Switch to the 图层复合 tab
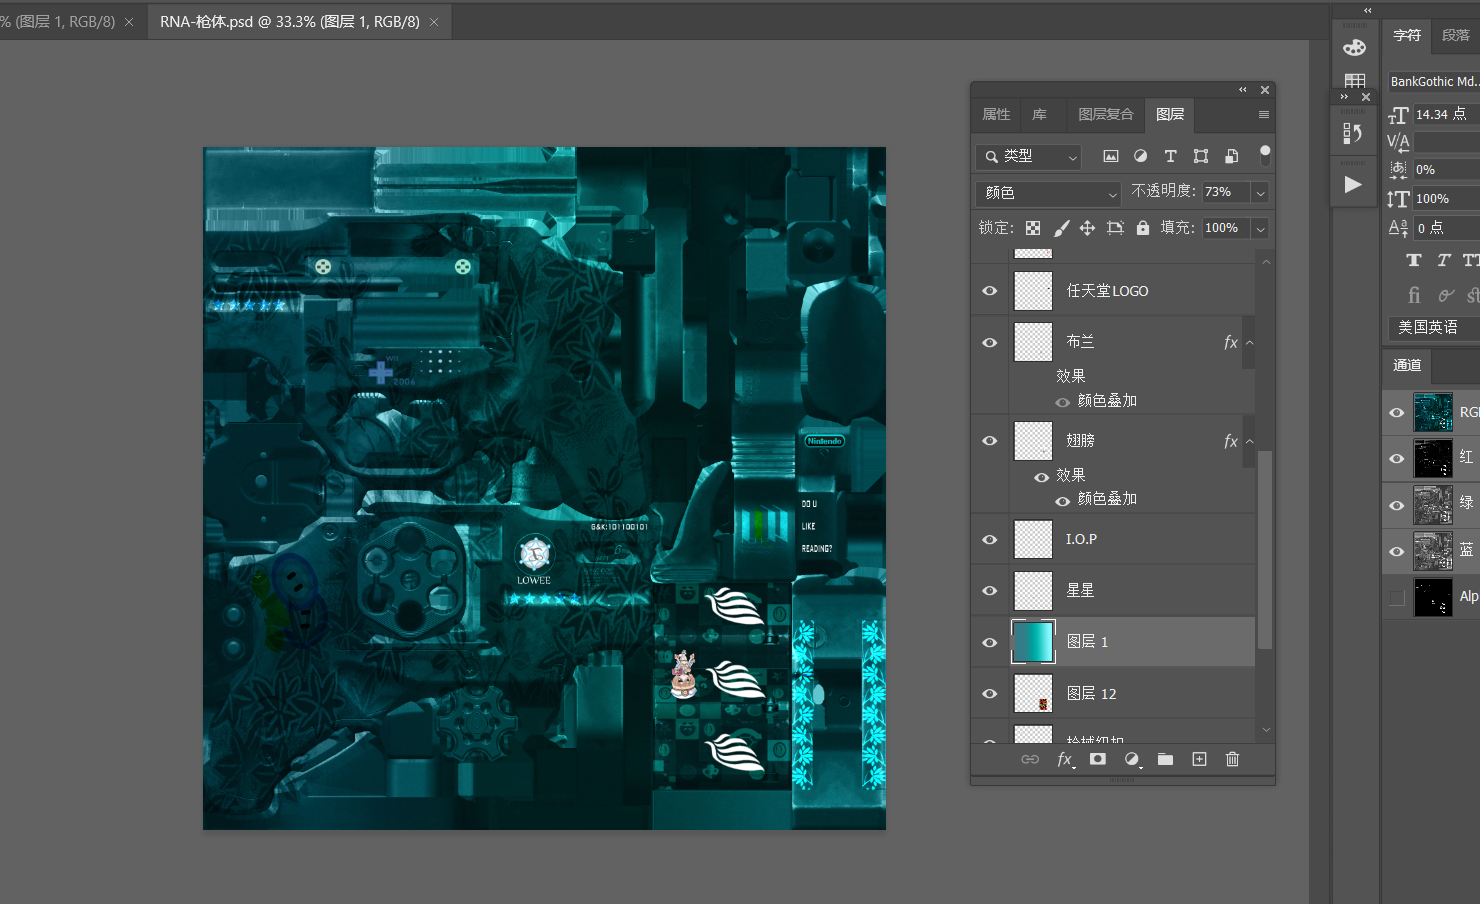Screen dimensions: 1480x904 [1106, 115]
